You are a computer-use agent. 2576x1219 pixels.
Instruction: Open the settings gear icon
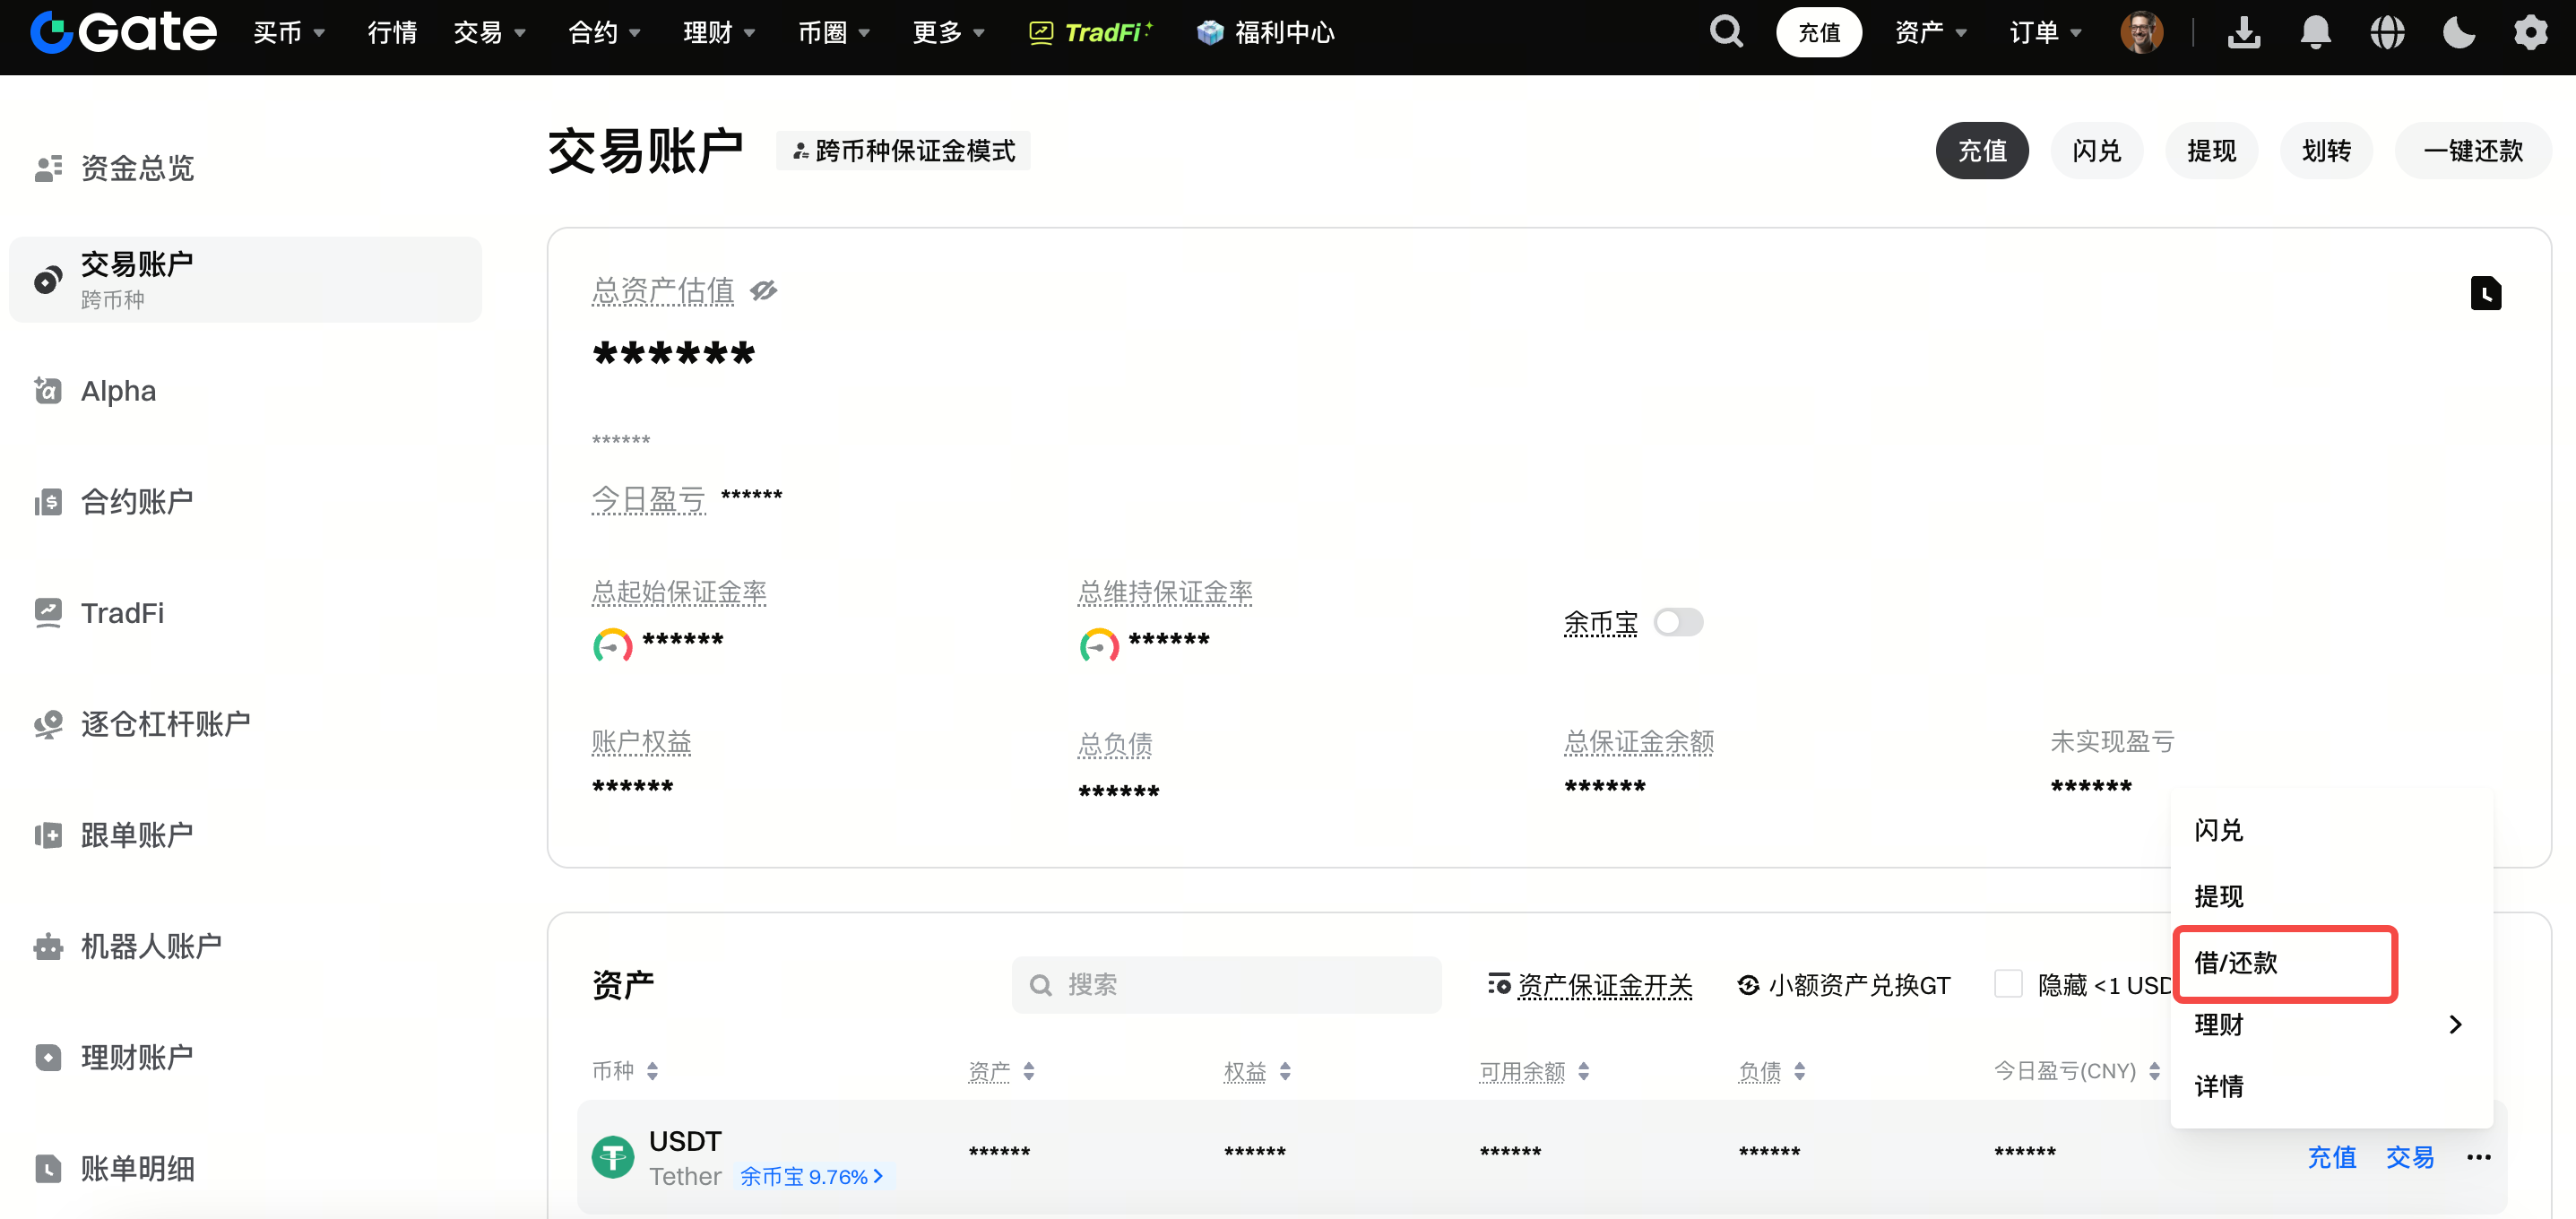pos(2530,32)
